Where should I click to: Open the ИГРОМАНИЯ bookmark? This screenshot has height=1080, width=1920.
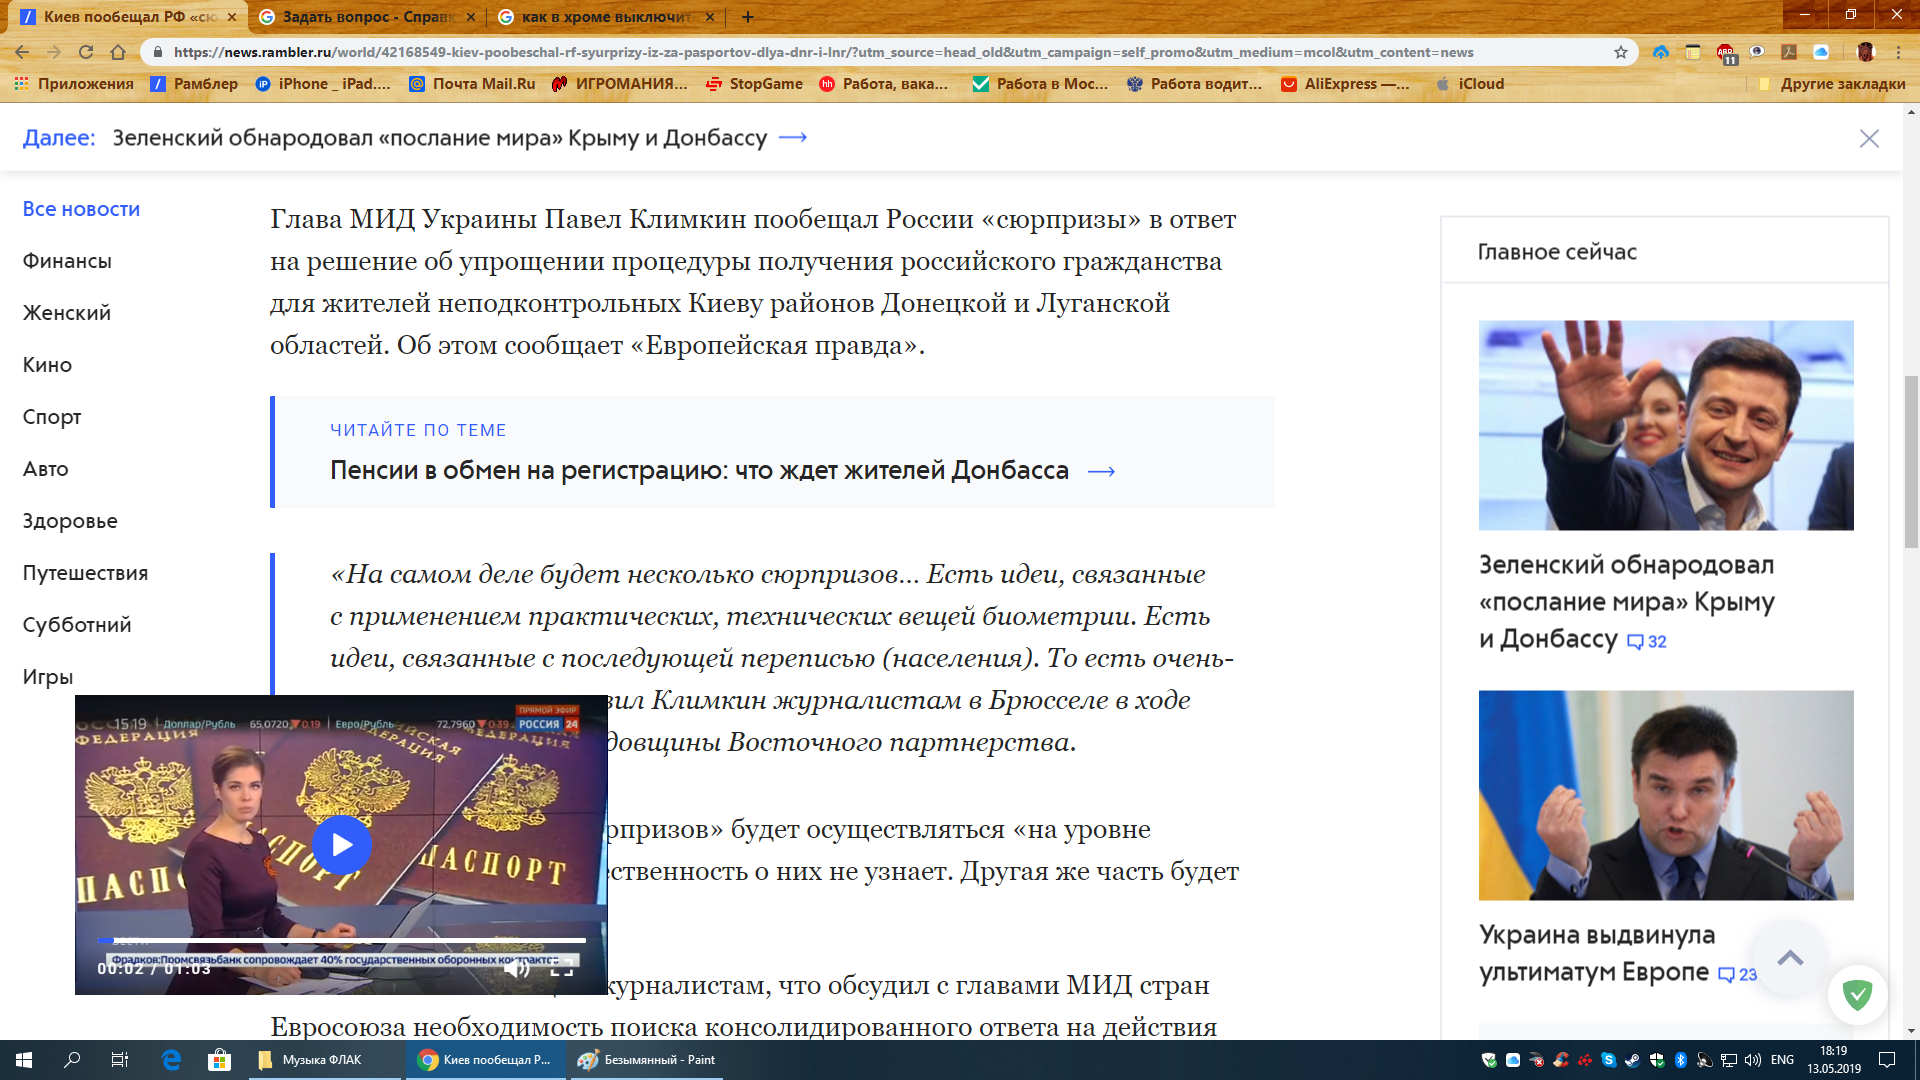(620, 84)
